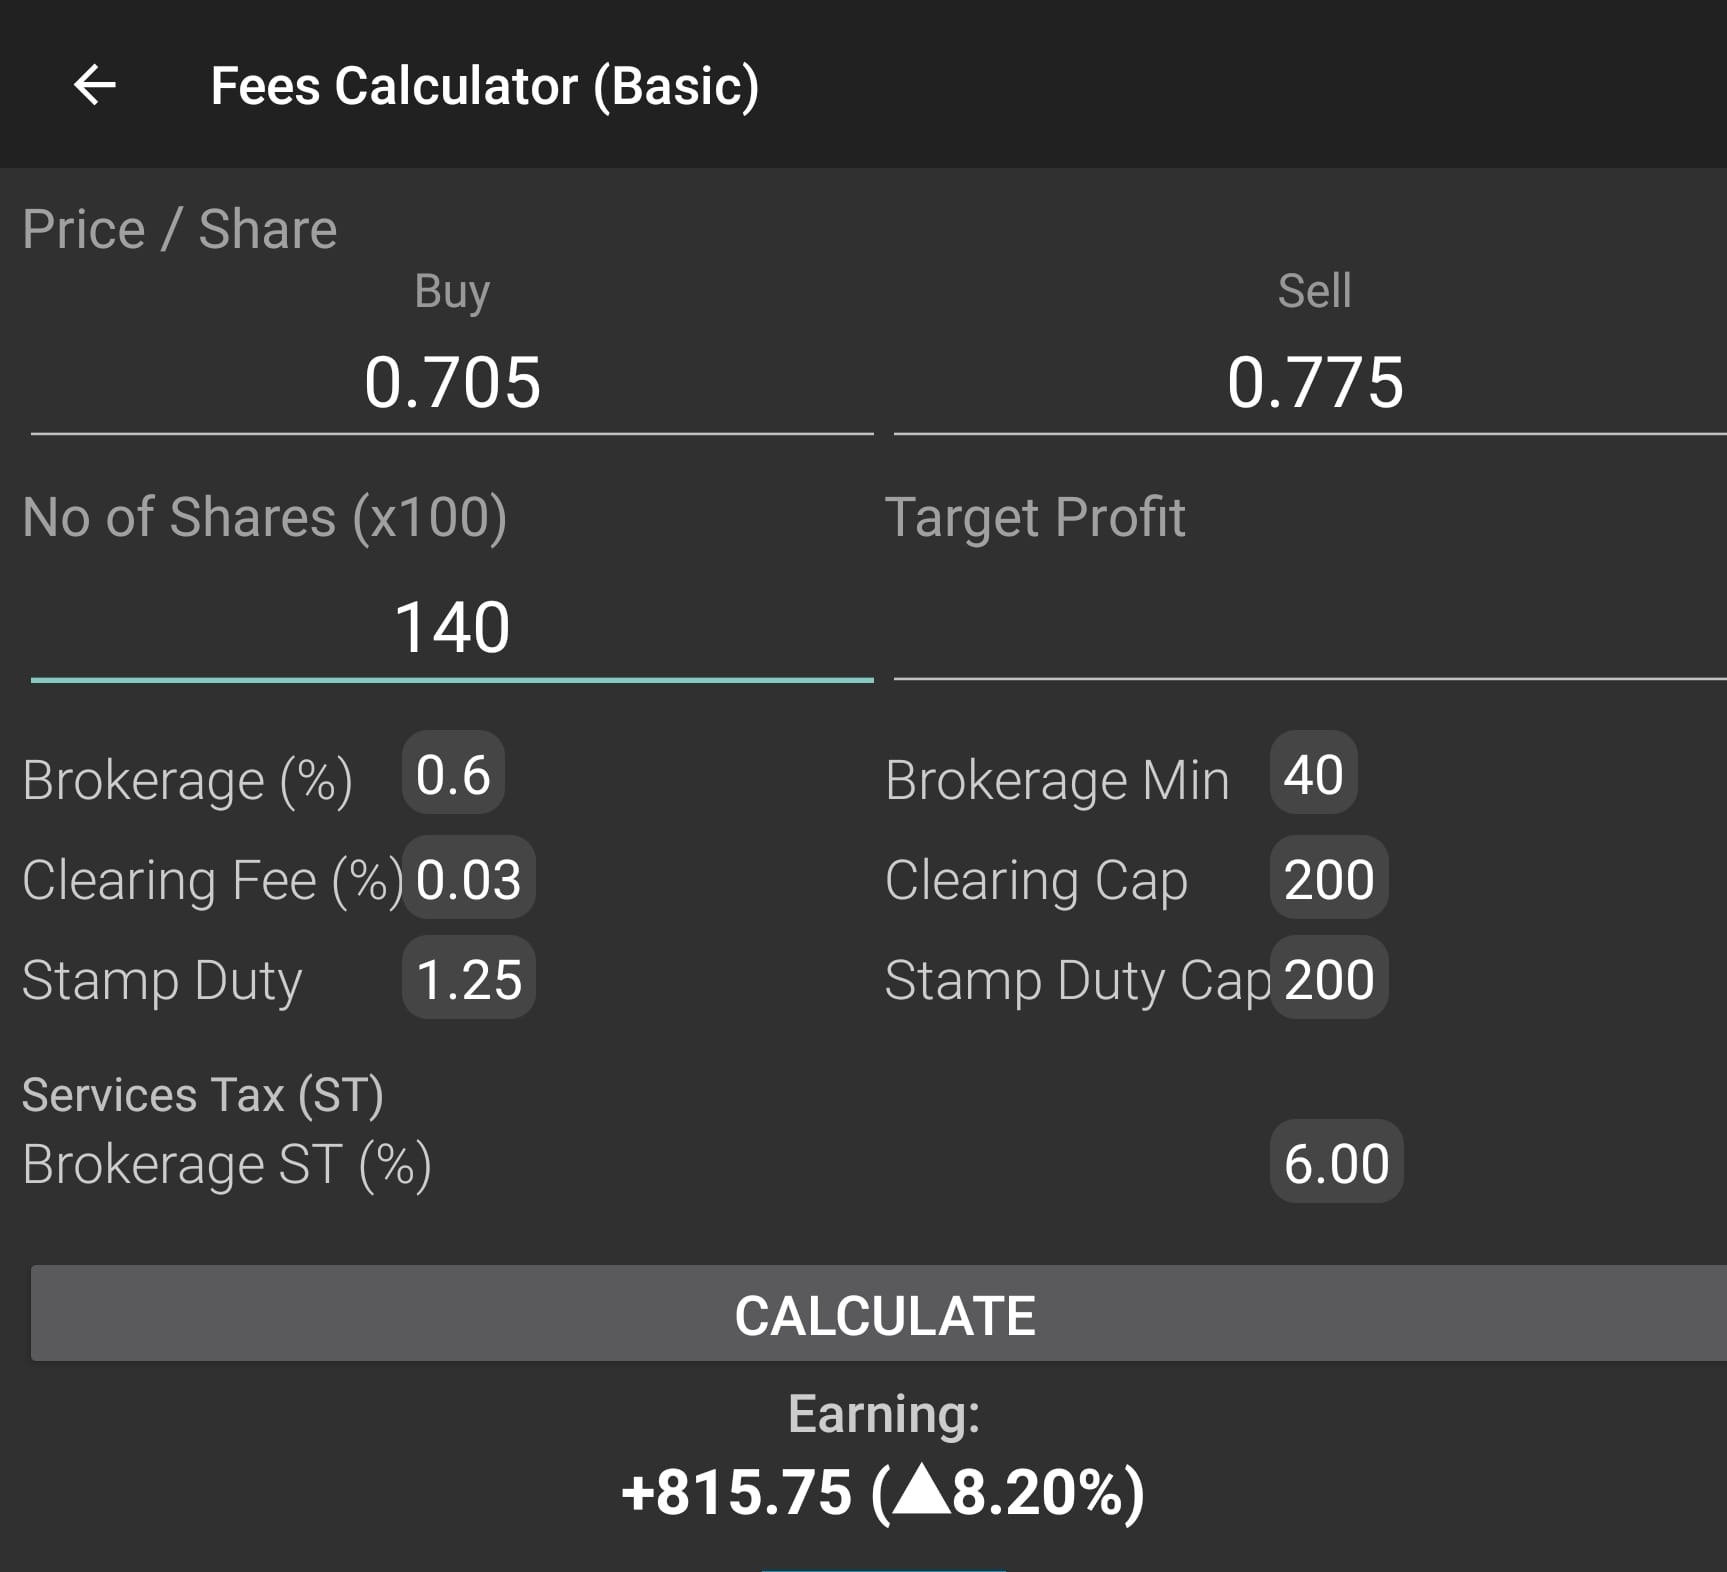Screen dimensions: 1727x1572
Task: Tap the back arrow icon
Action: 95,85
